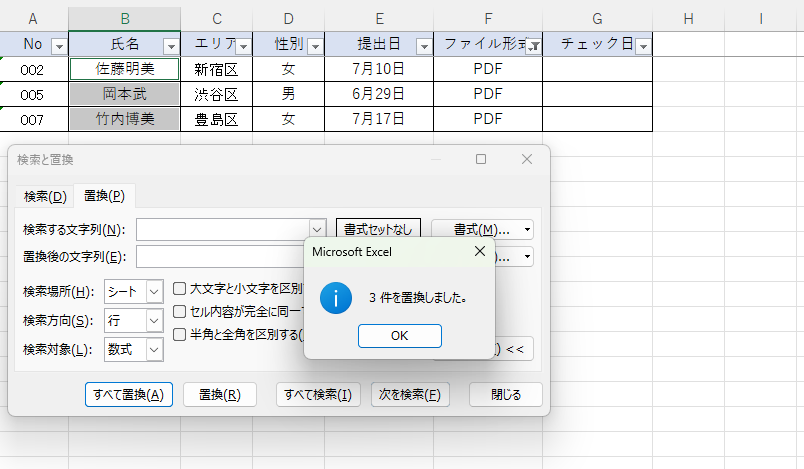Switch to the 置換(P) tab
This screenshot has height=469, width=804.
(x=104, y=196)
